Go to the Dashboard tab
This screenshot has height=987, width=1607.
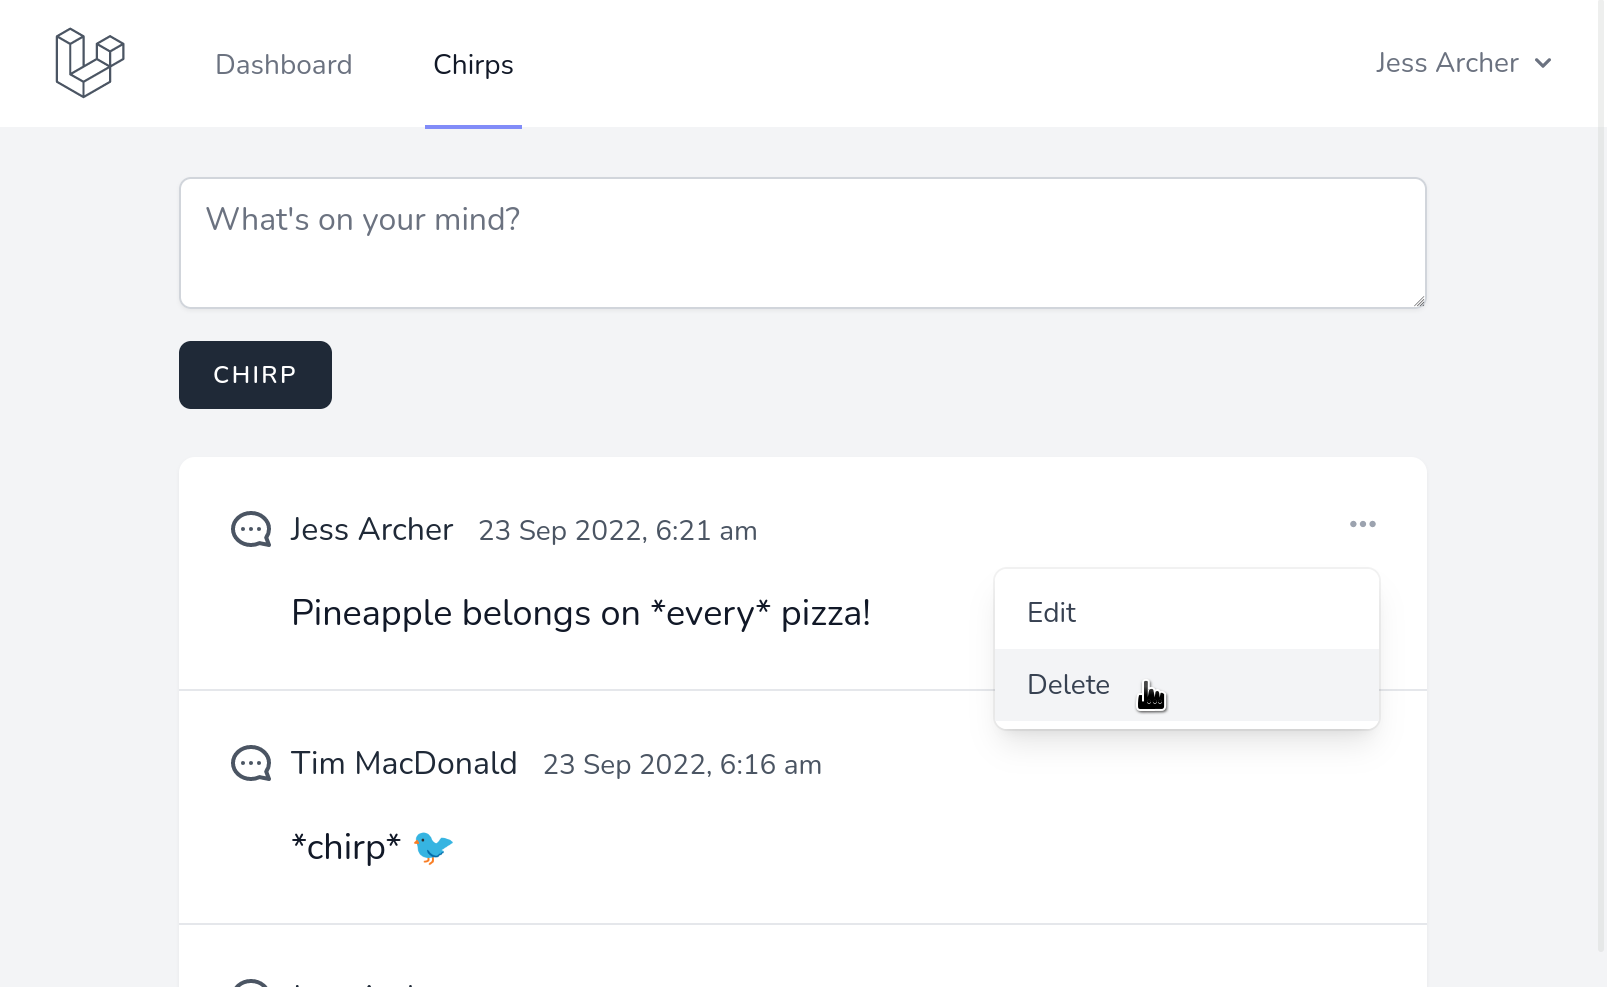[x=284, y=65]
